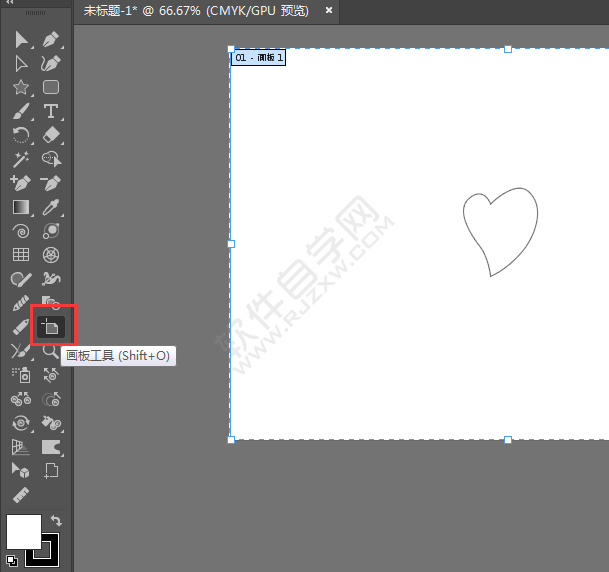The height and width of the screenshot is (572, 609).
Task: Pick the Delete Anchor Point tool
Action: click(x=50, y=183)
